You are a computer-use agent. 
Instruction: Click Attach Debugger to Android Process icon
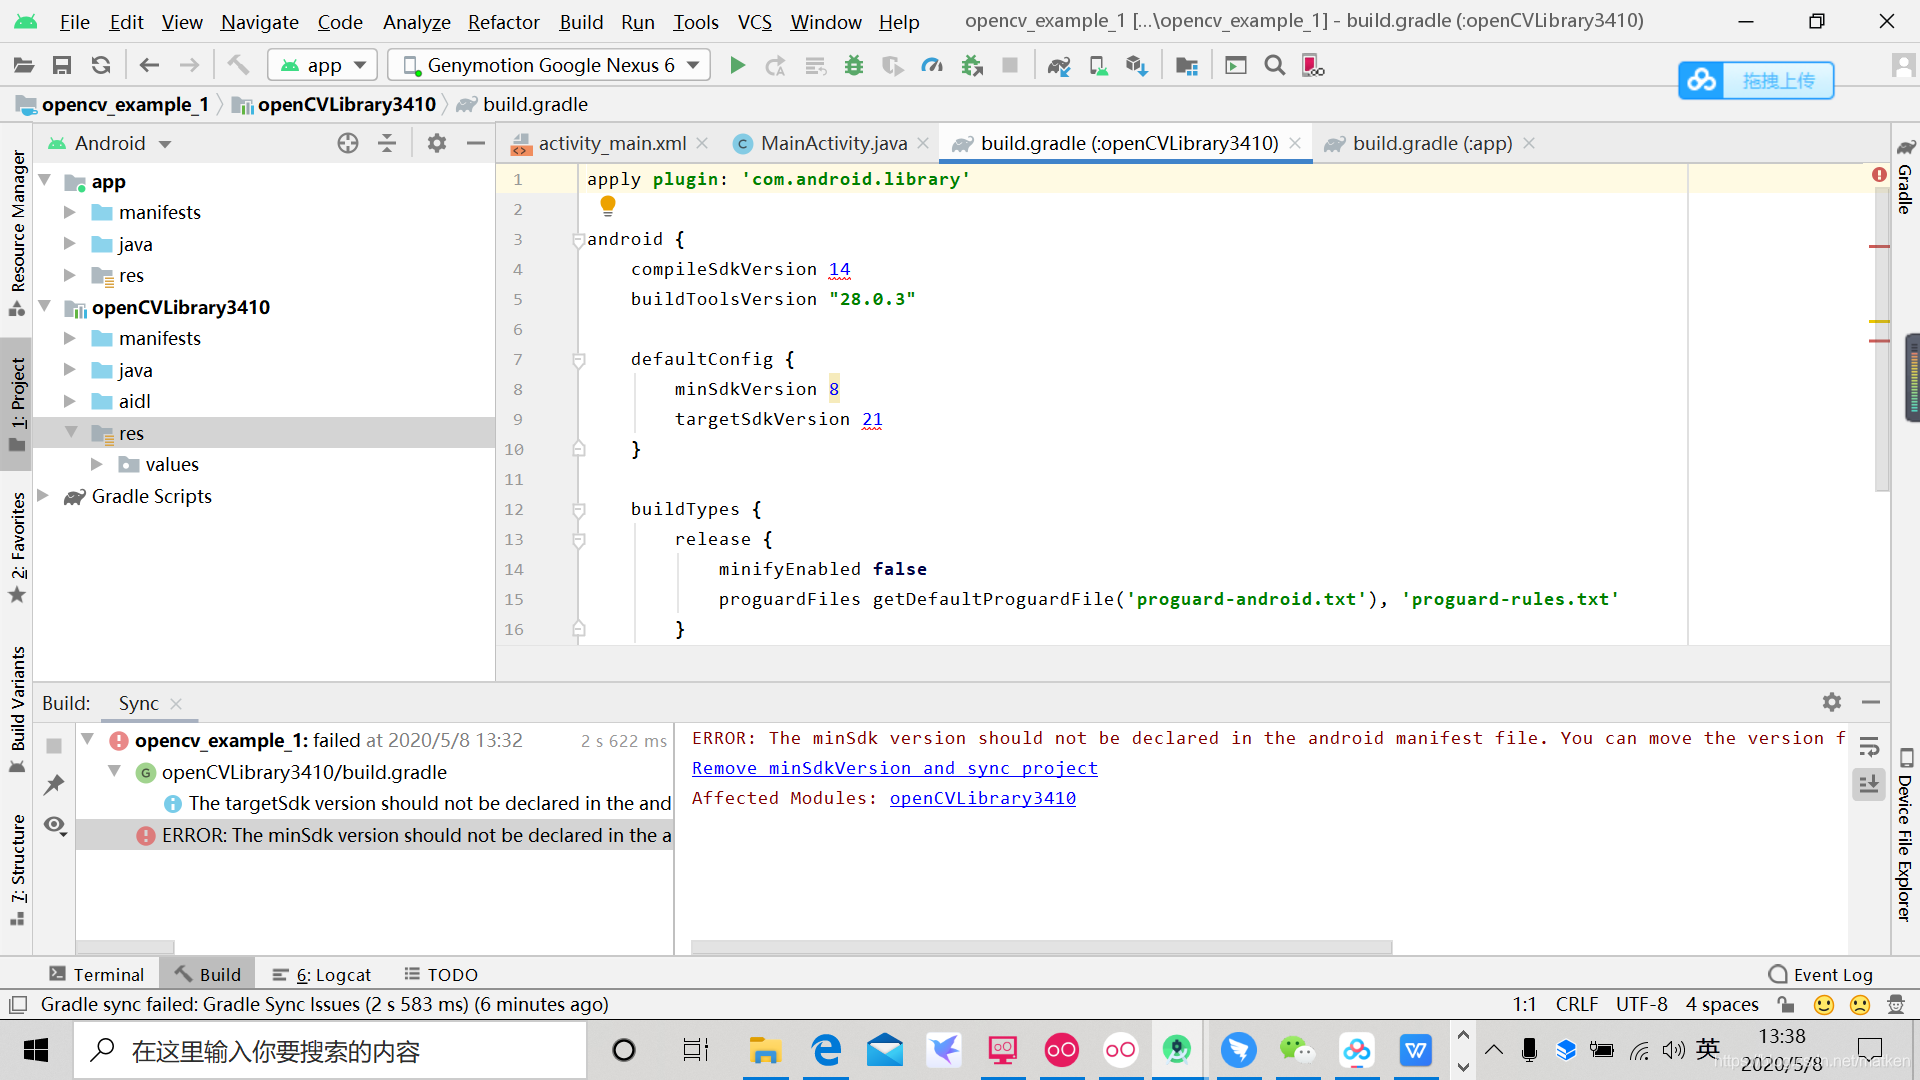pos(972,66)
